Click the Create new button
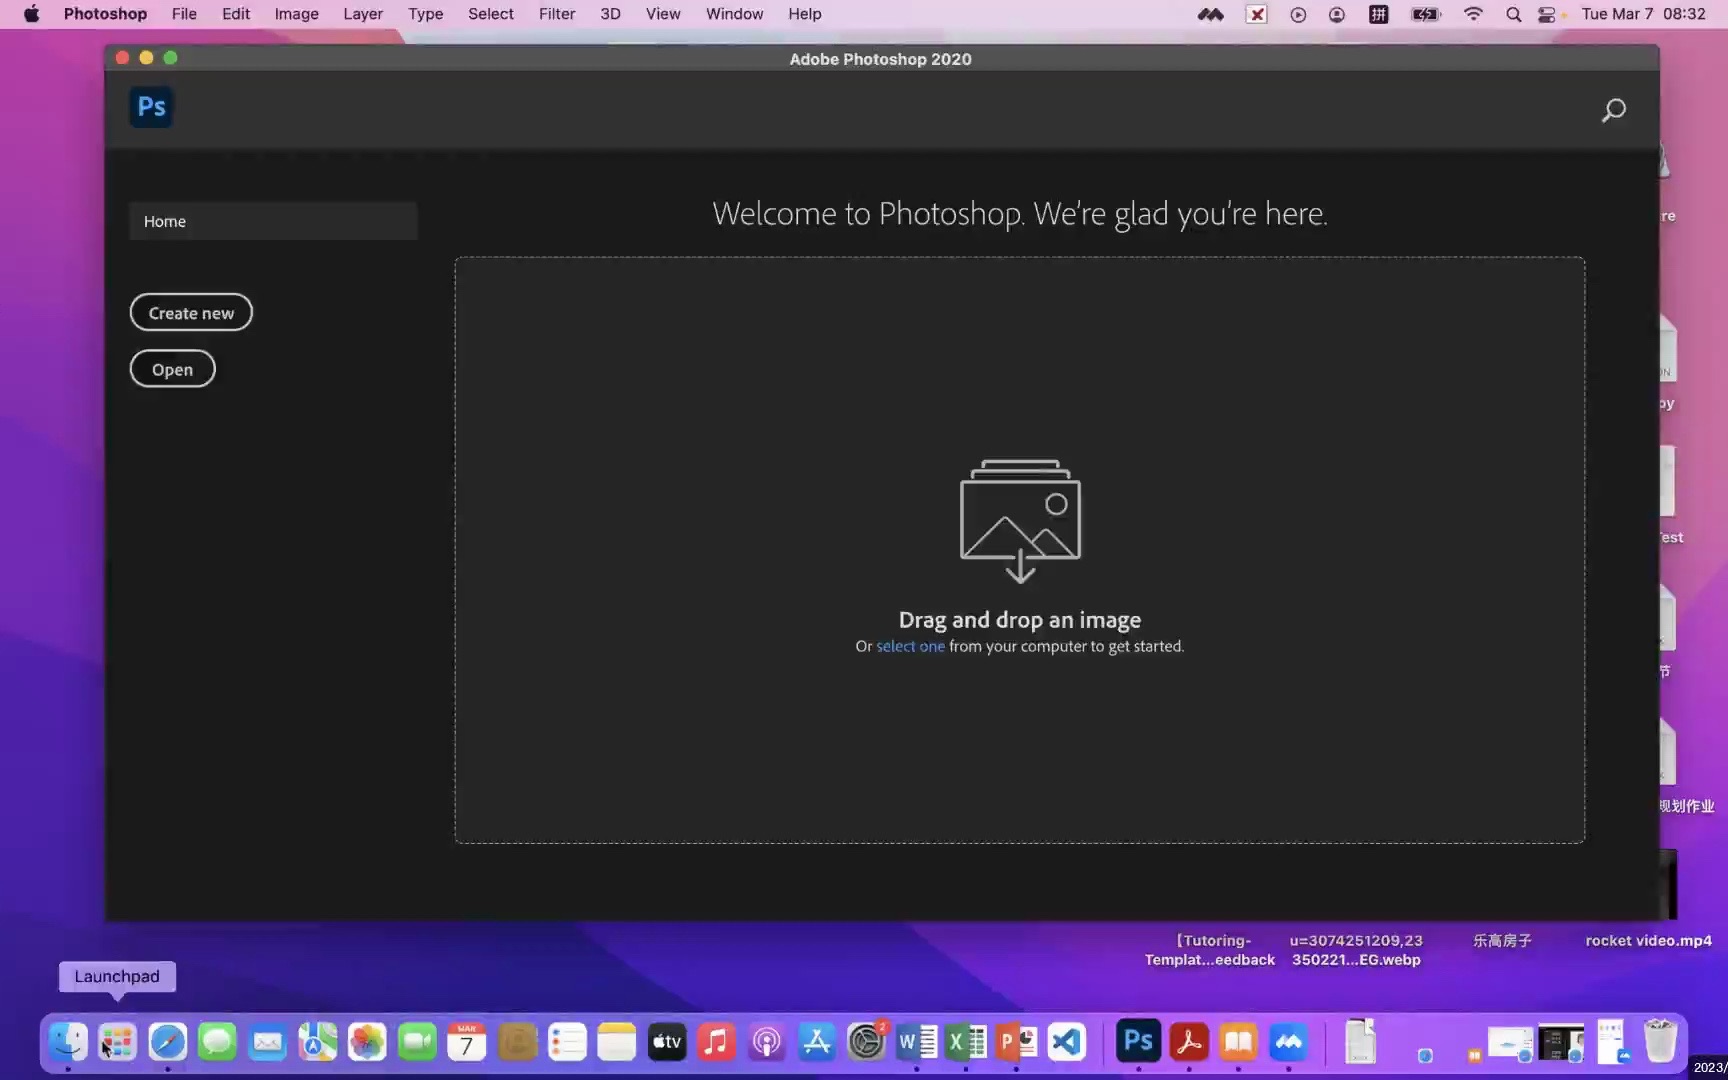 point(191,313)
